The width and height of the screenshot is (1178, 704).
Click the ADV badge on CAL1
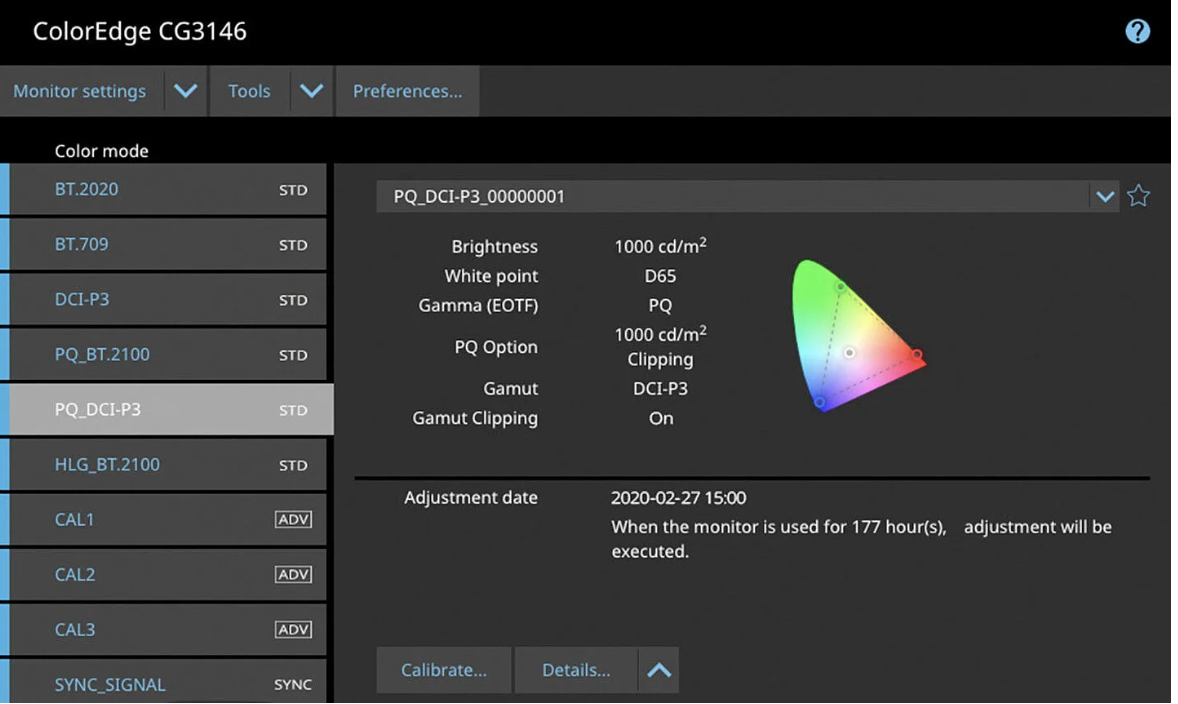293,519
